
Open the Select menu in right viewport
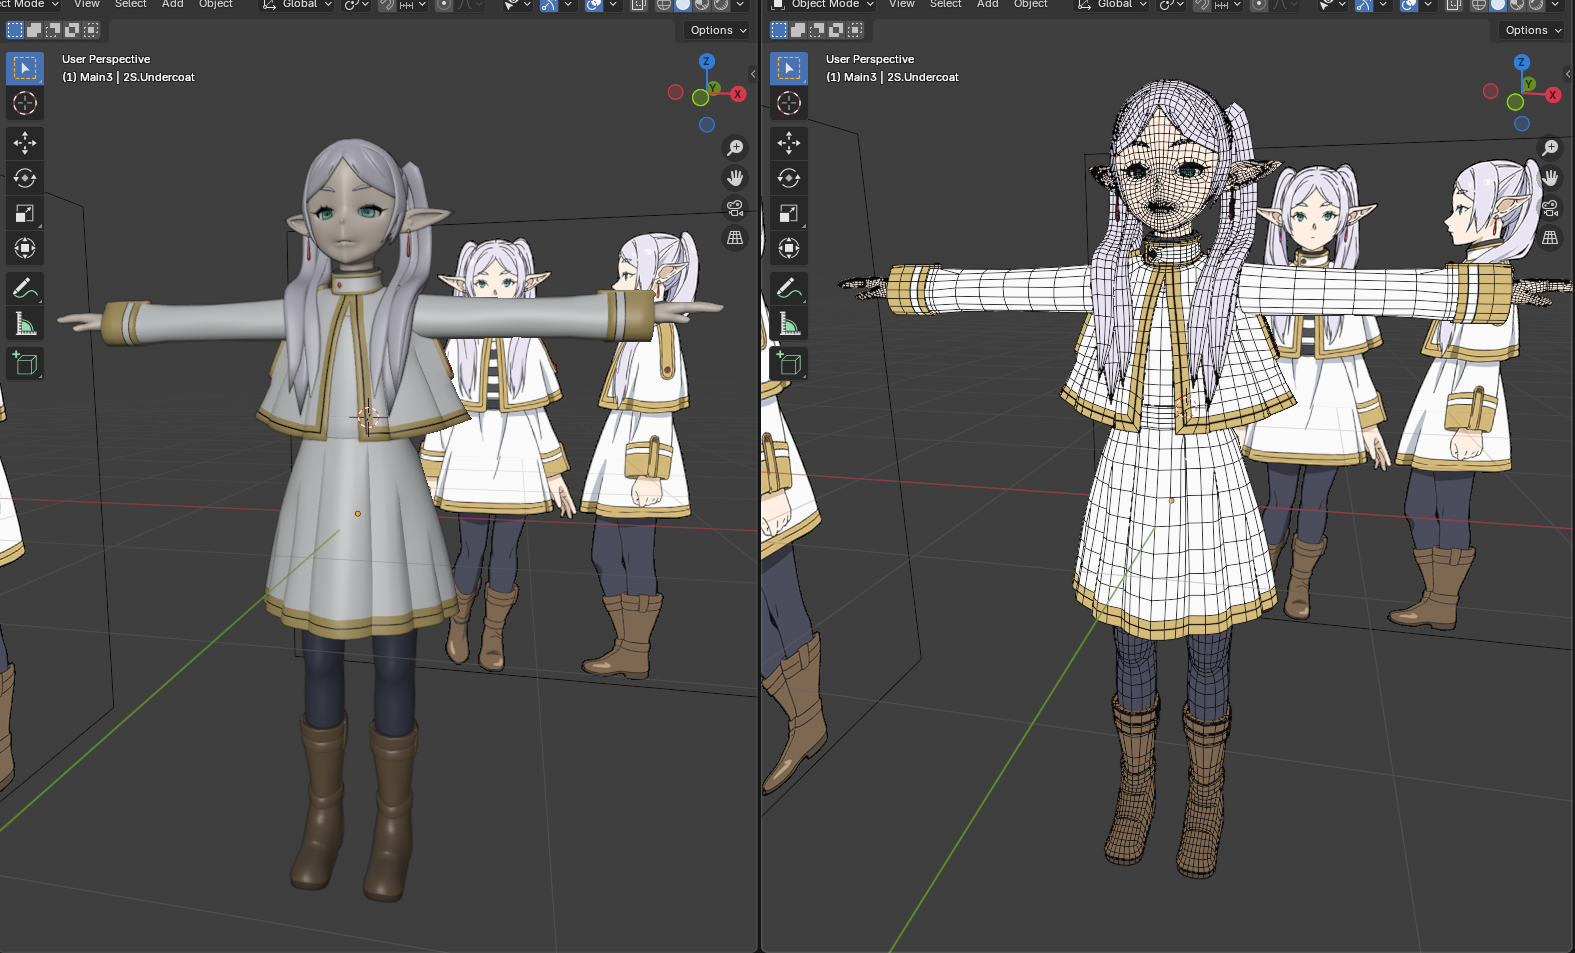pos(945,5)
